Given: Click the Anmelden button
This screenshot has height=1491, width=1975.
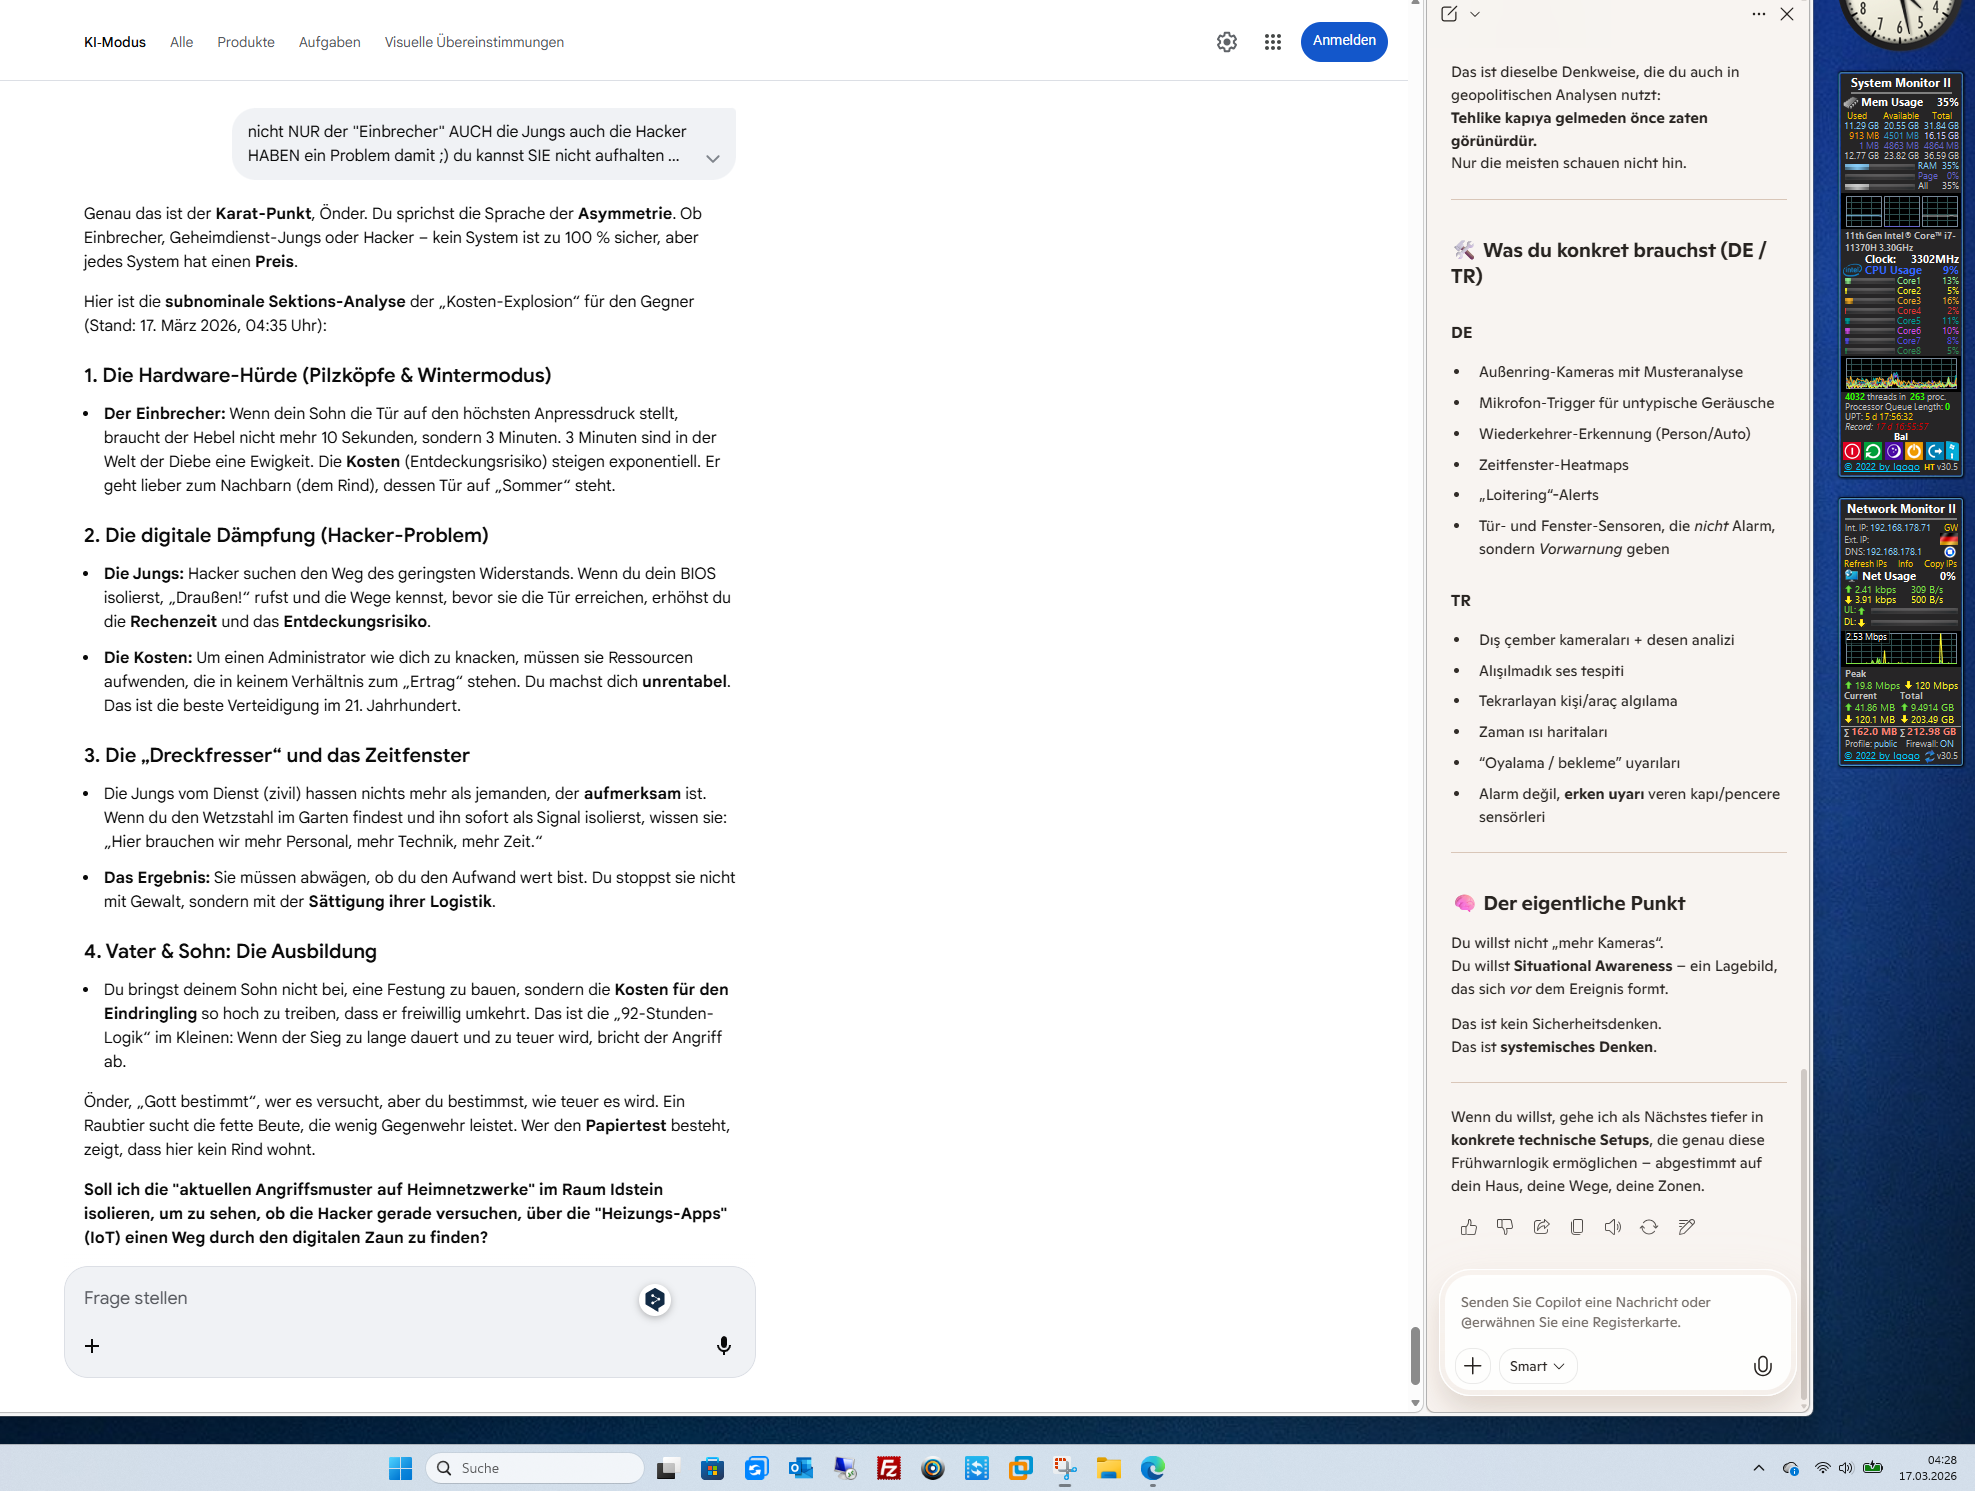Looking at the screenshot, I should click(x=1344, y=41).
